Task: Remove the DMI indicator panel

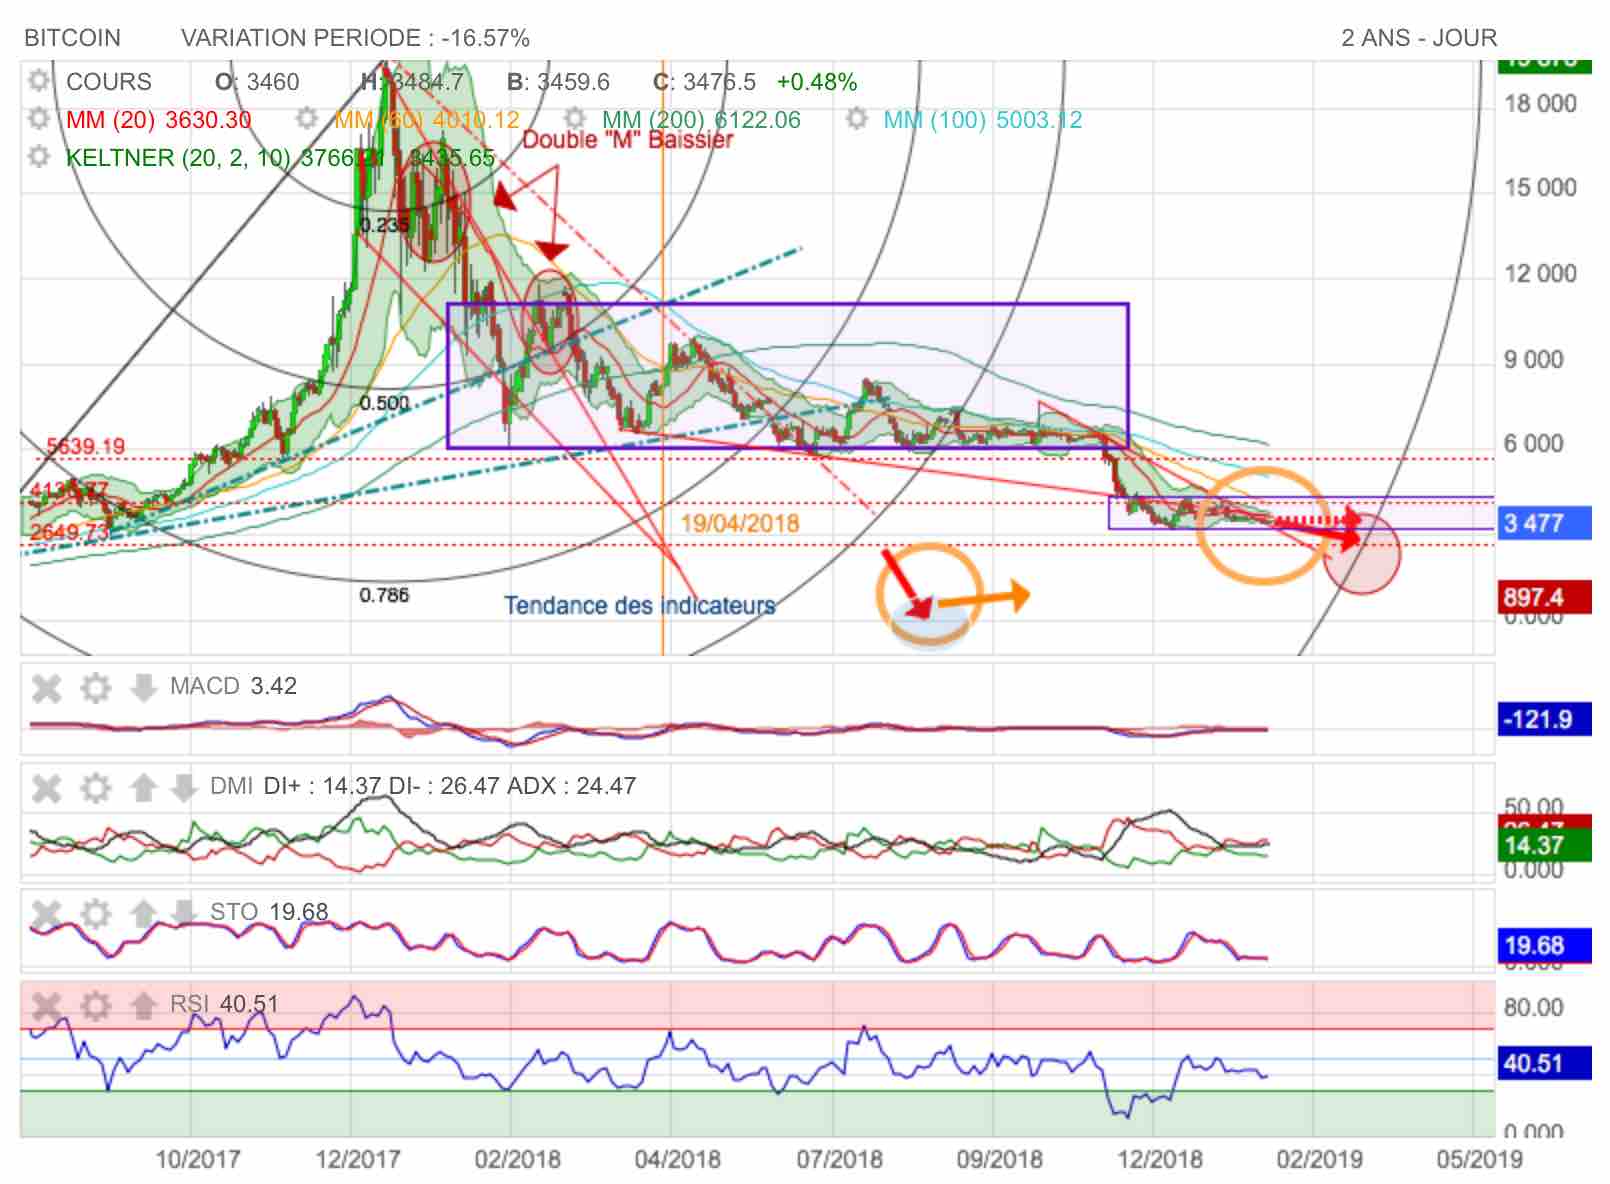Action: tap(47, 787)
